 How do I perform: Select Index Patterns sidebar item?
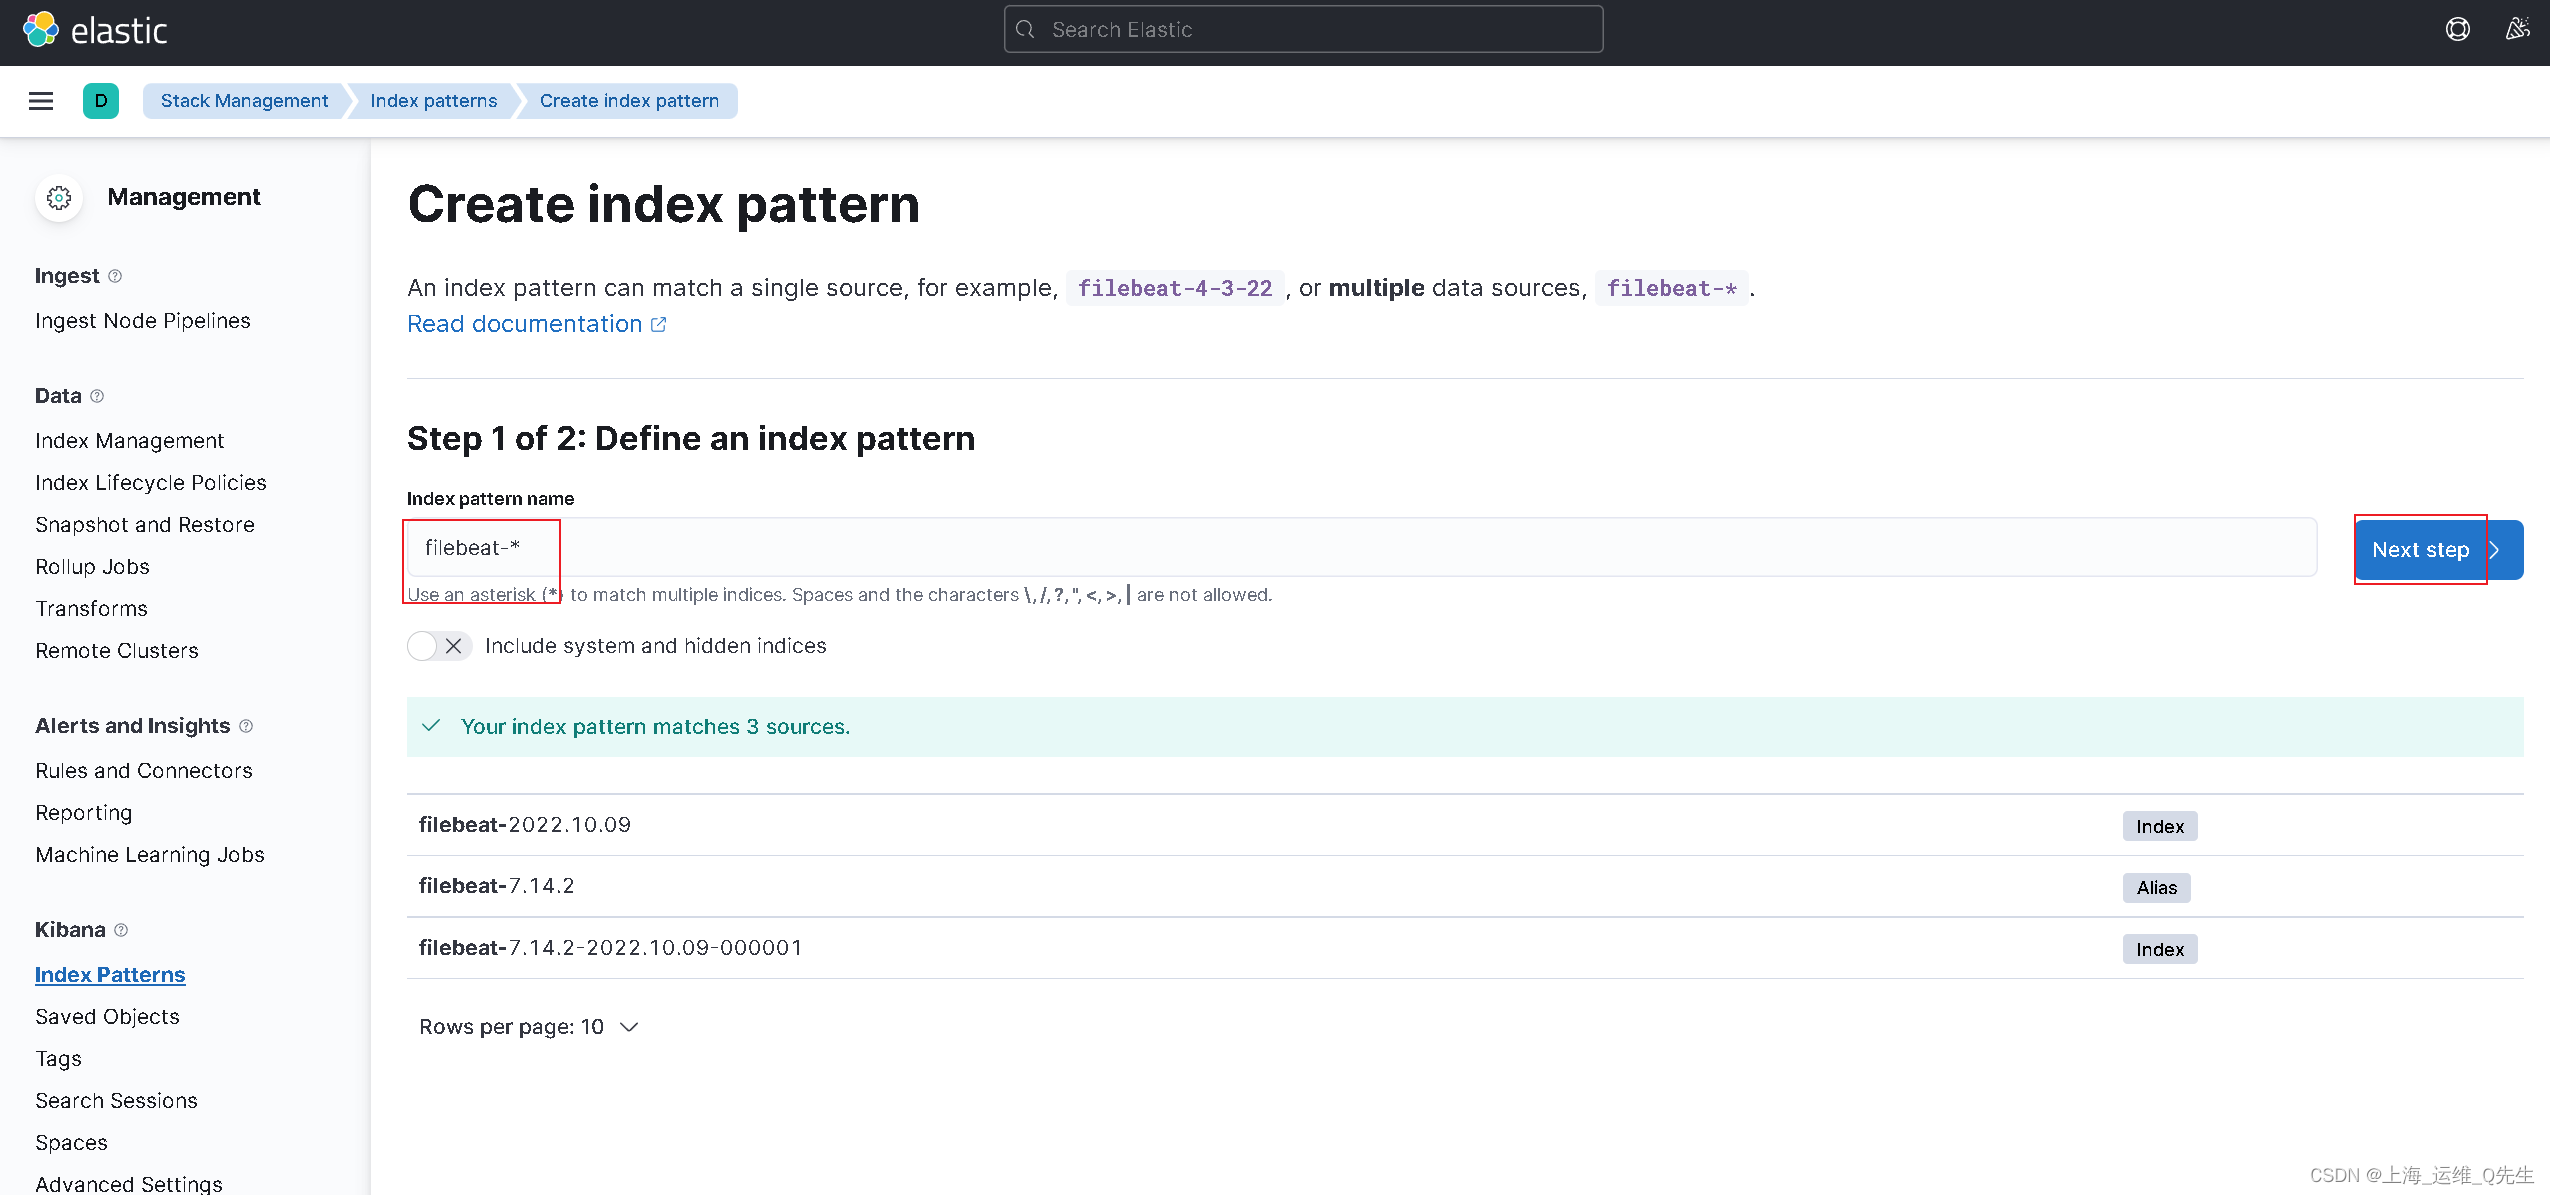(109, 974)
